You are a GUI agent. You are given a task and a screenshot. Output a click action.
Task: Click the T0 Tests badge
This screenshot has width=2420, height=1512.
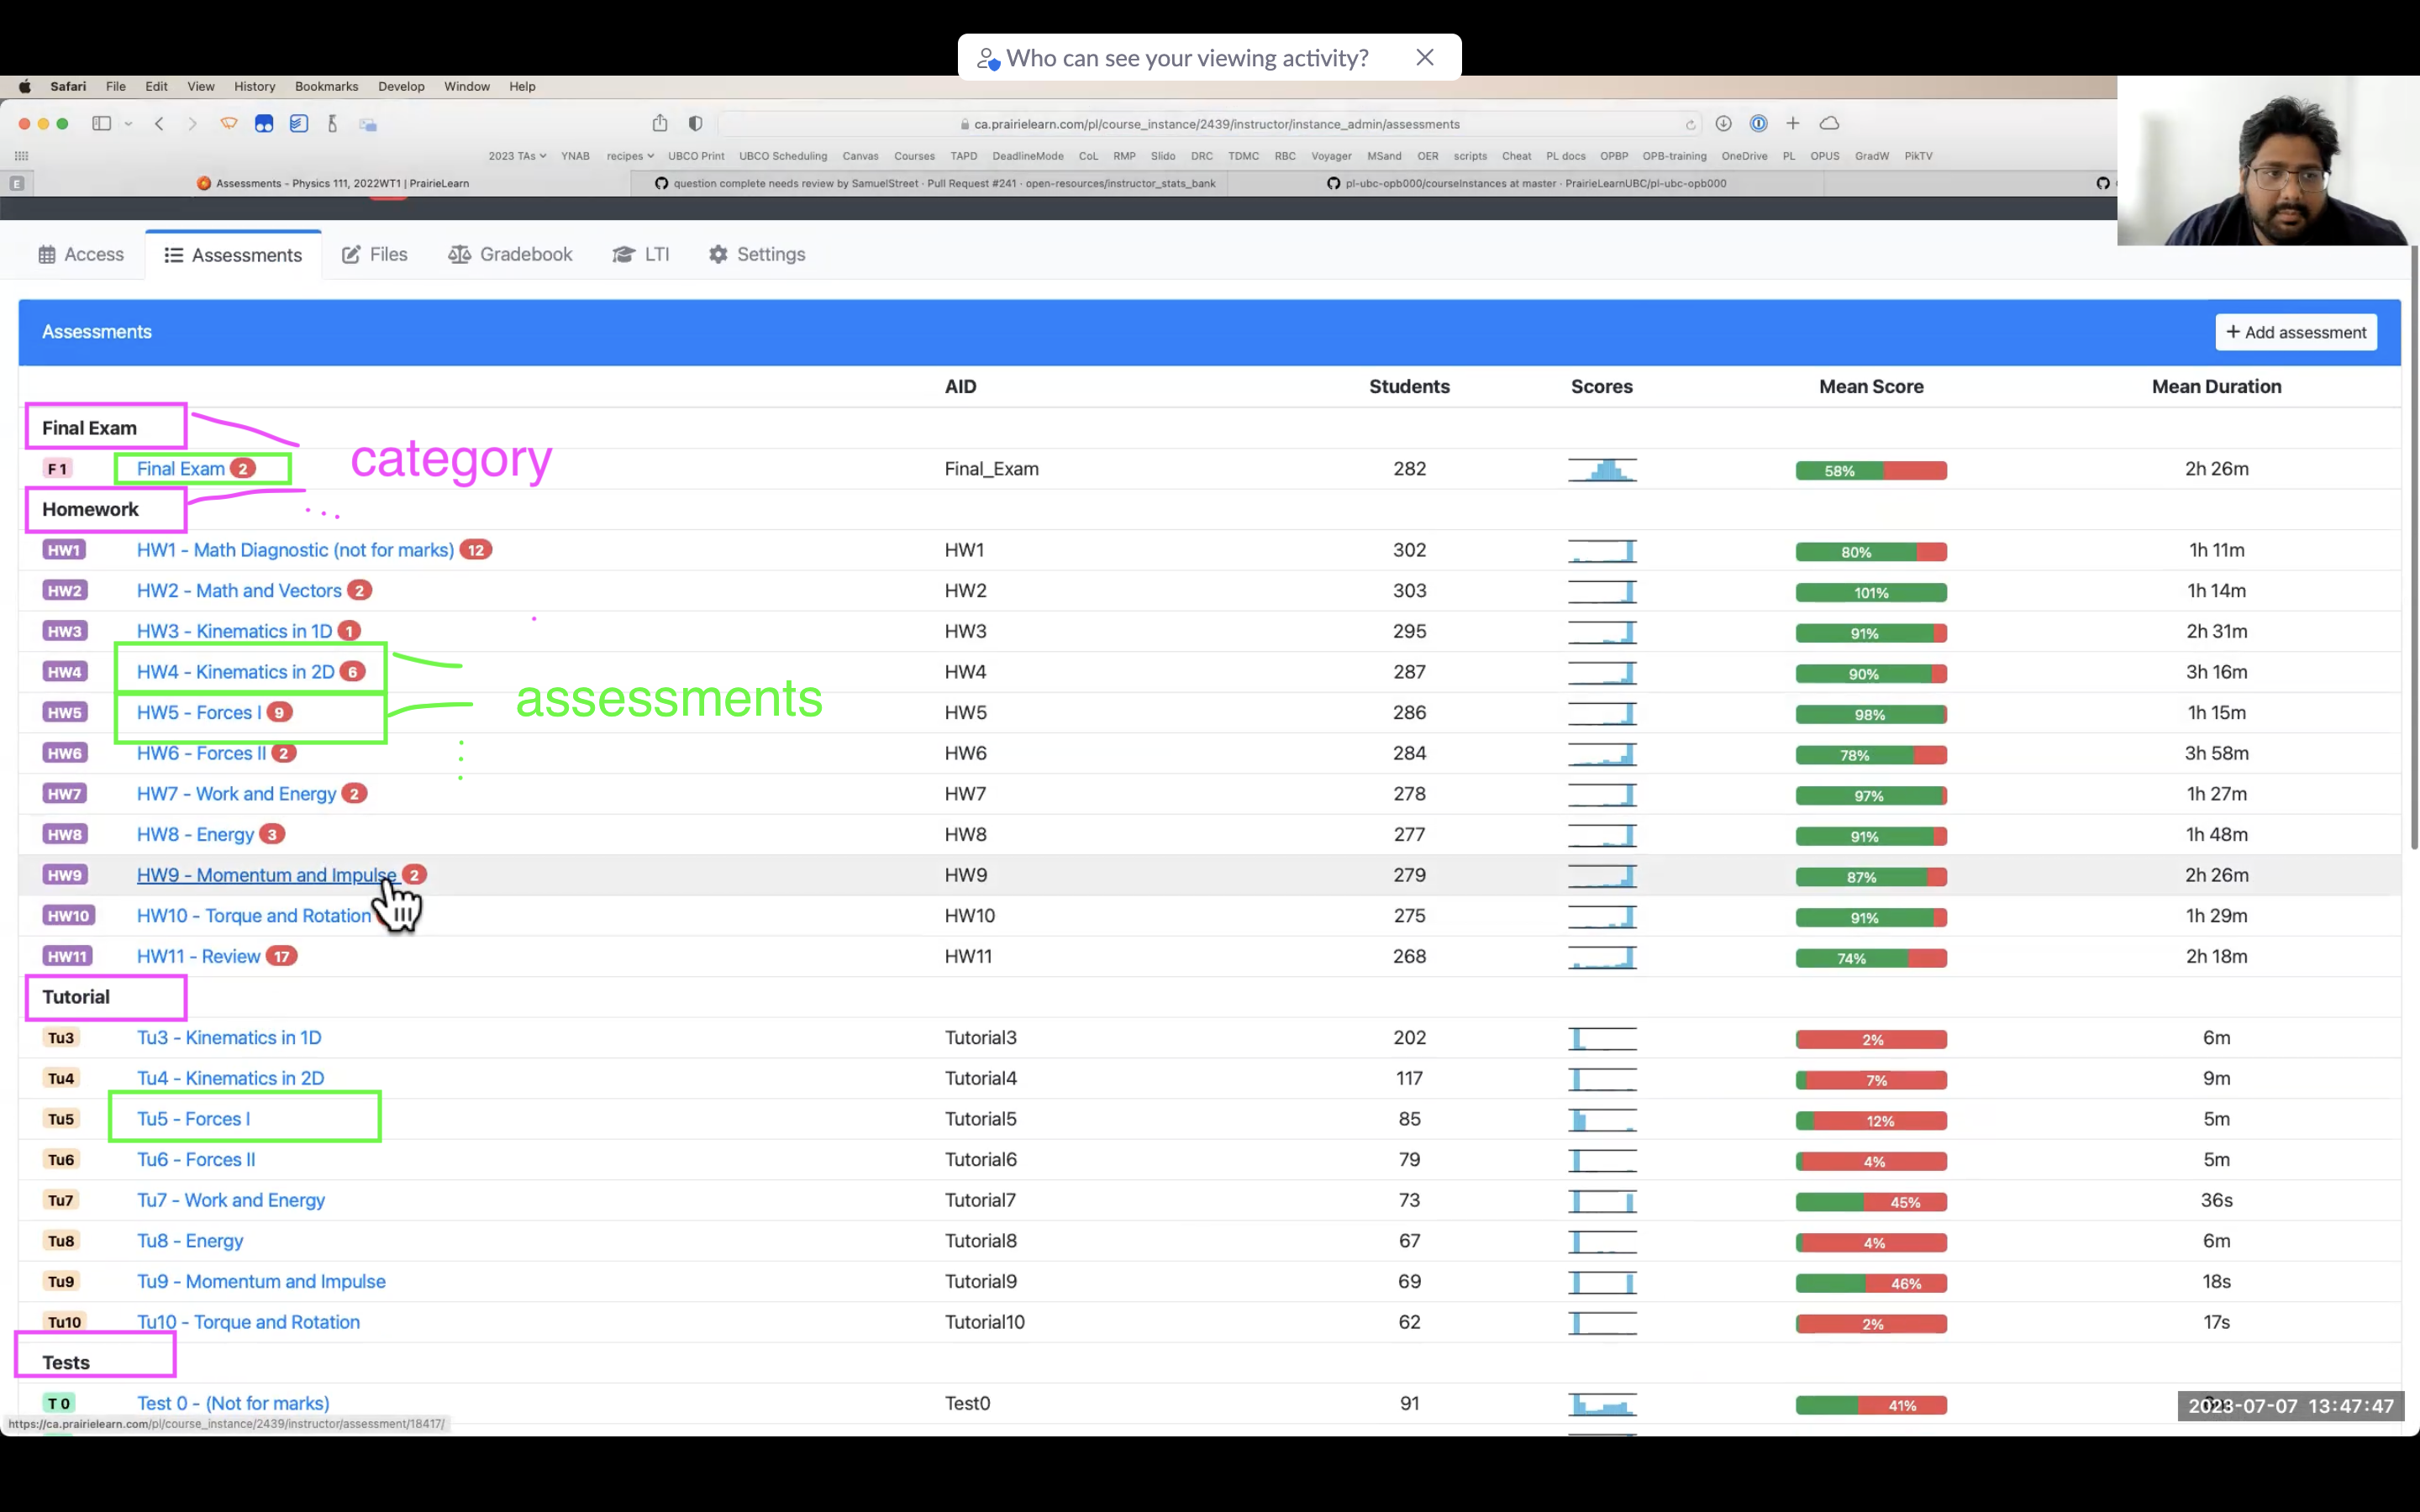(59, 1403)
